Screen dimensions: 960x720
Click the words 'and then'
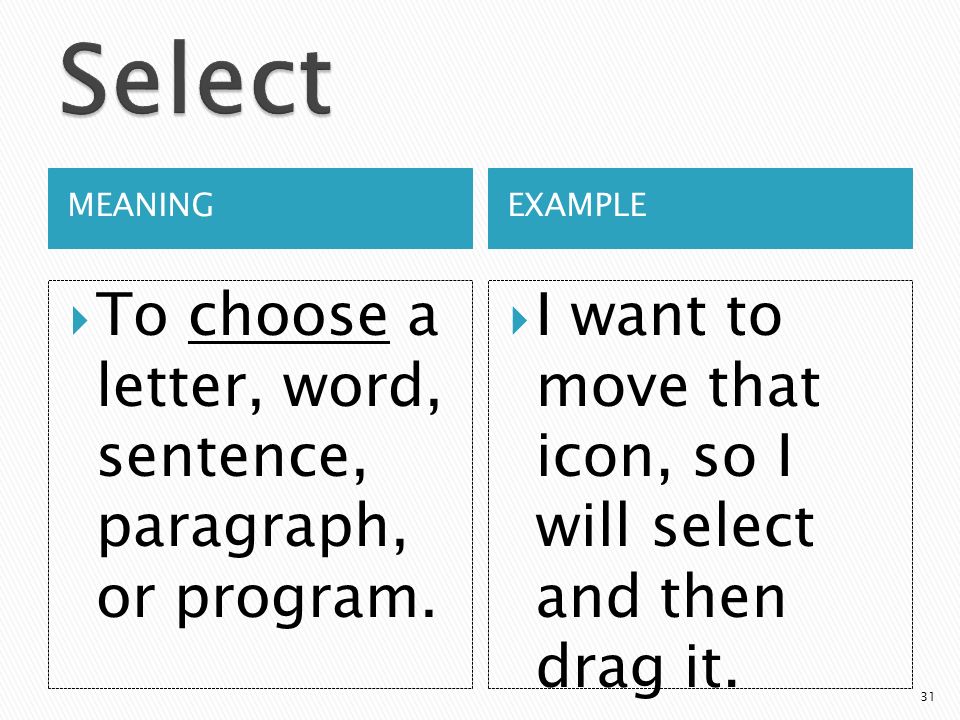pyautogui.click(x=661, y=596)
